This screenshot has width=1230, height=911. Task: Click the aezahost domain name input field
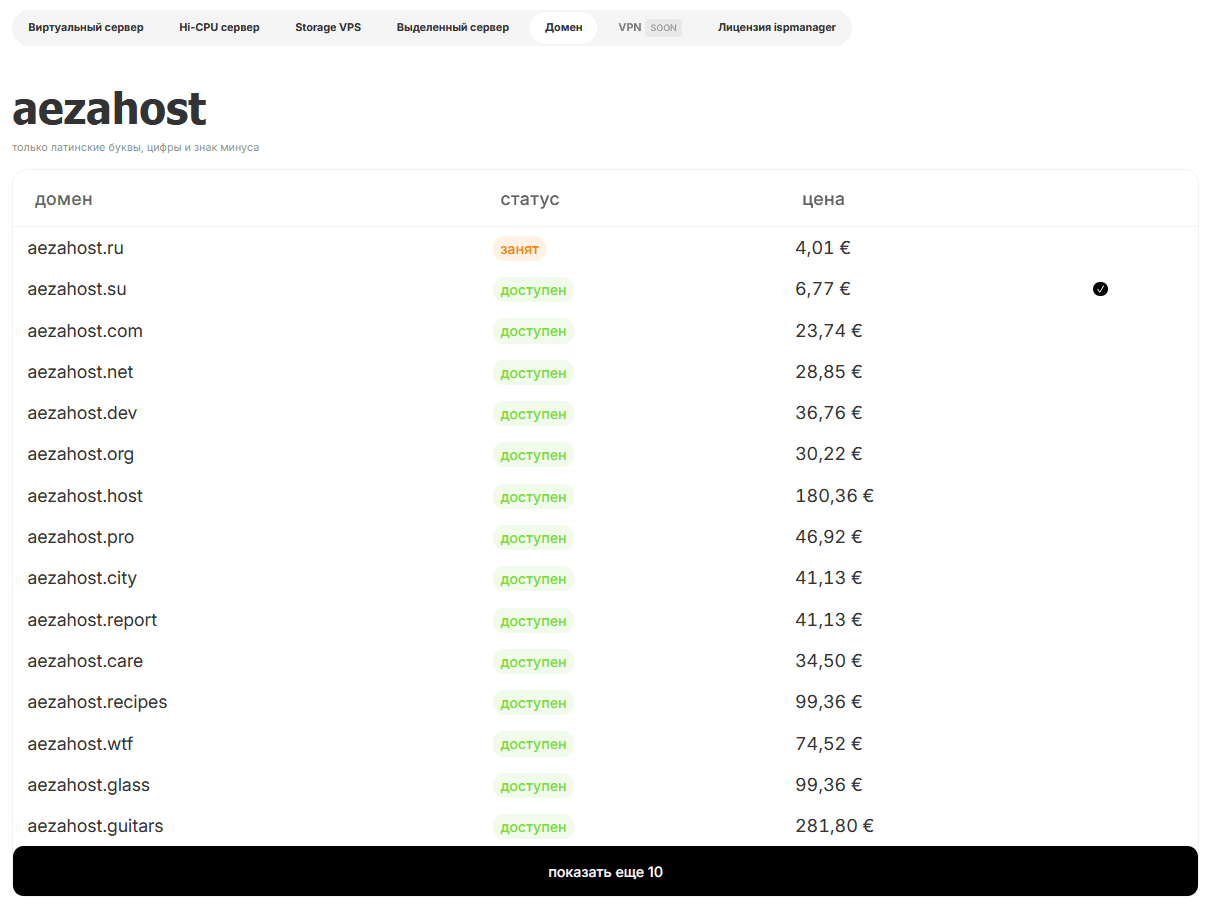point(300,109)
